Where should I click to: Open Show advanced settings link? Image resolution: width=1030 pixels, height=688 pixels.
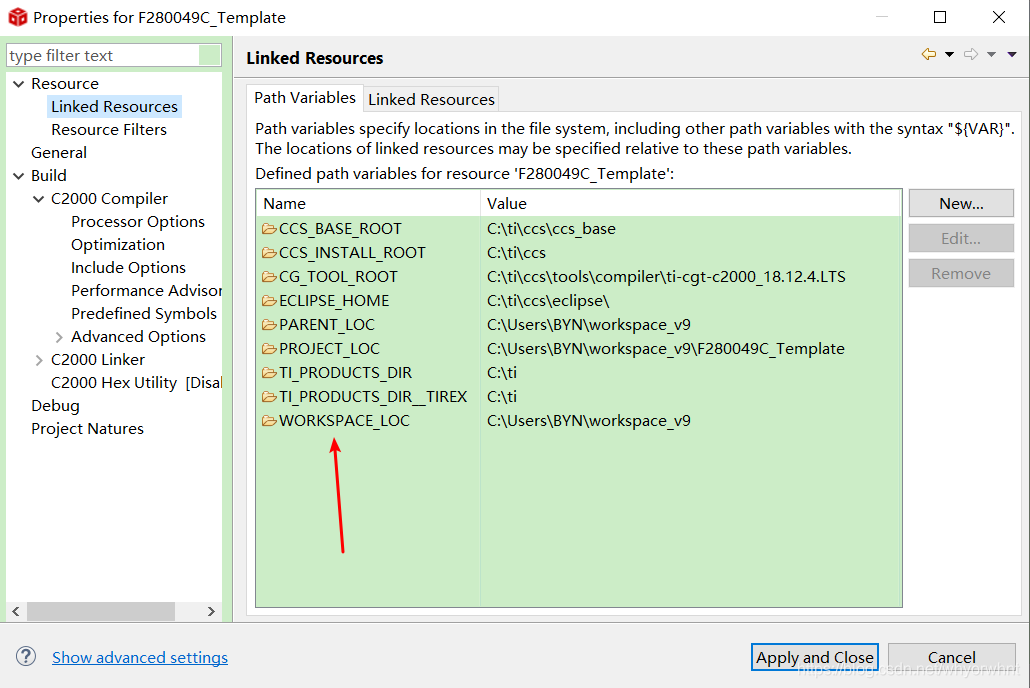(x=140, y=657)
